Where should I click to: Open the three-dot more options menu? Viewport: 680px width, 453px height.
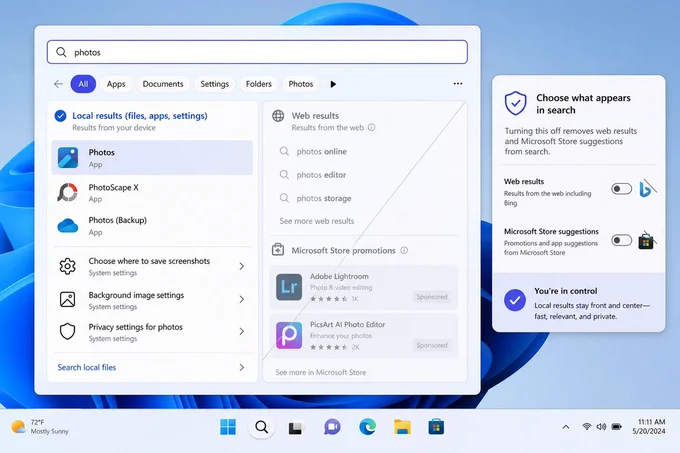[x=458, y=84]
